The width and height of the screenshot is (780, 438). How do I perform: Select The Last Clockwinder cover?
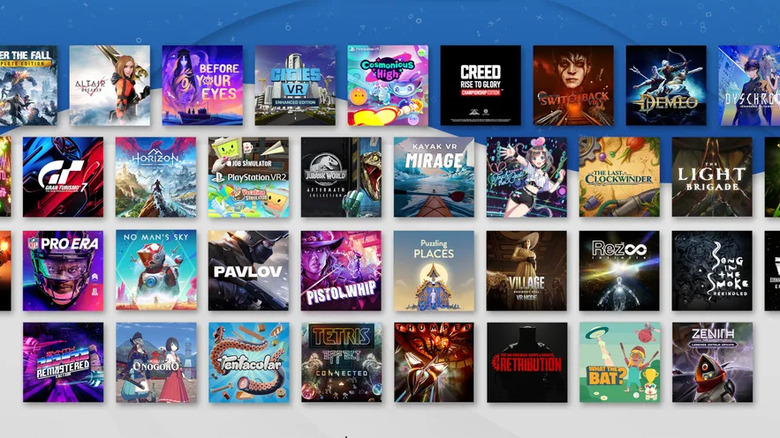619,177
